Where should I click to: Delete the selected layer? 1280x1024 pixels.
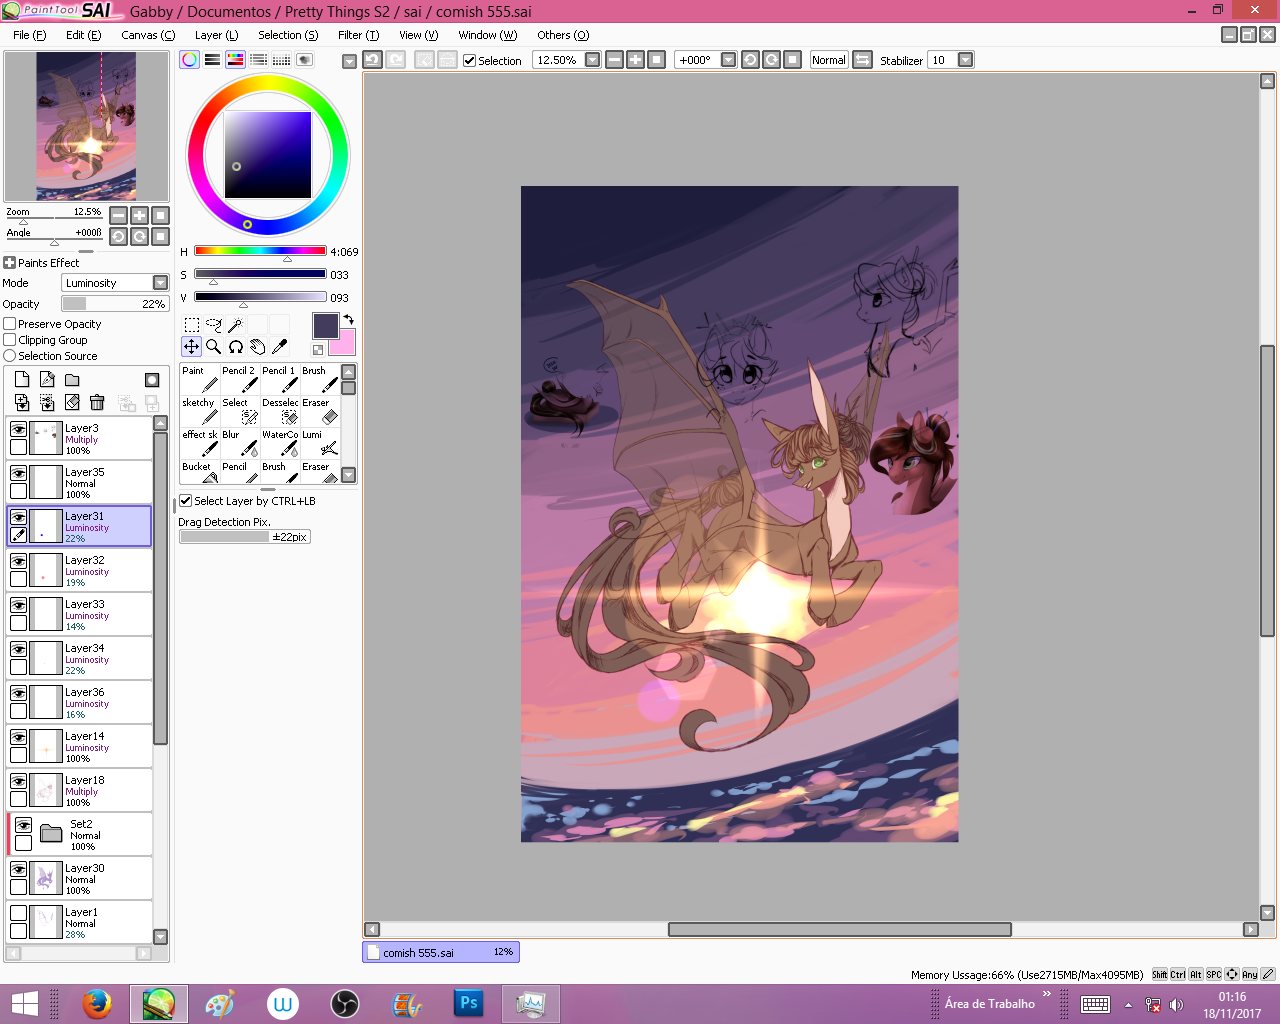pyautogui.click(x=97, y=402)
